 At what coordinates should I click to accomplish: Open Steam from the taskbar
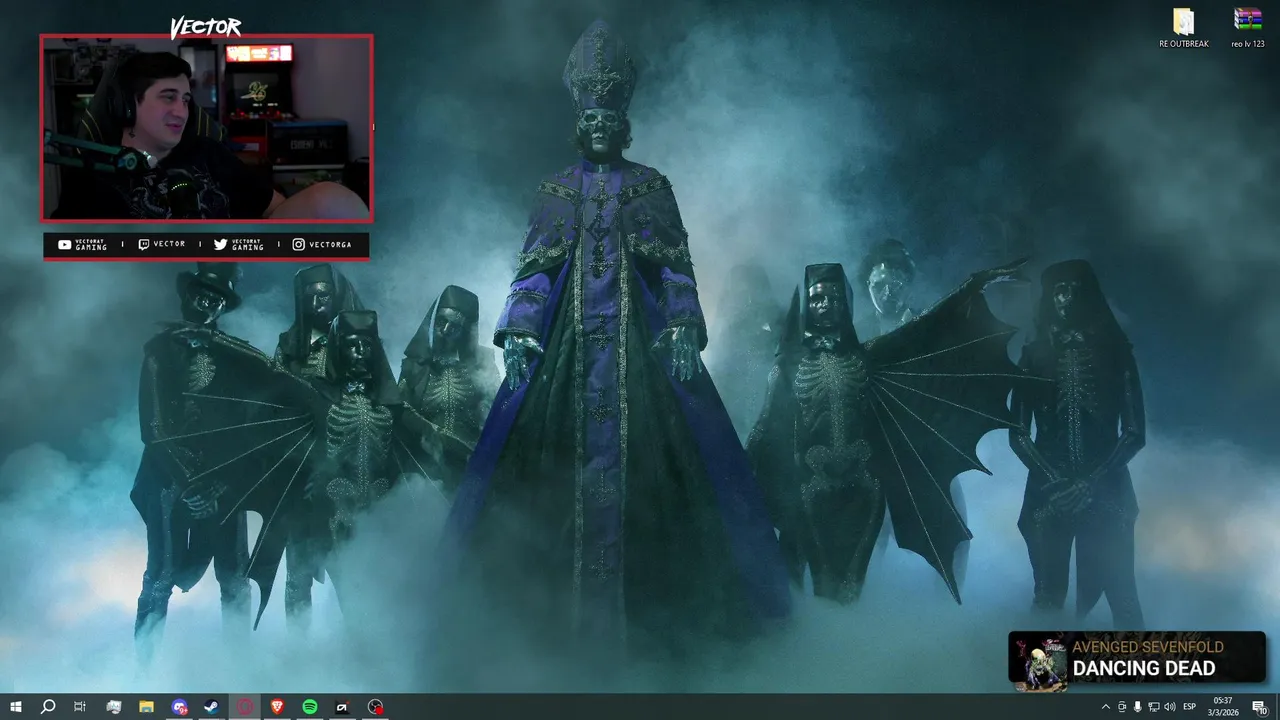[212, 707]
